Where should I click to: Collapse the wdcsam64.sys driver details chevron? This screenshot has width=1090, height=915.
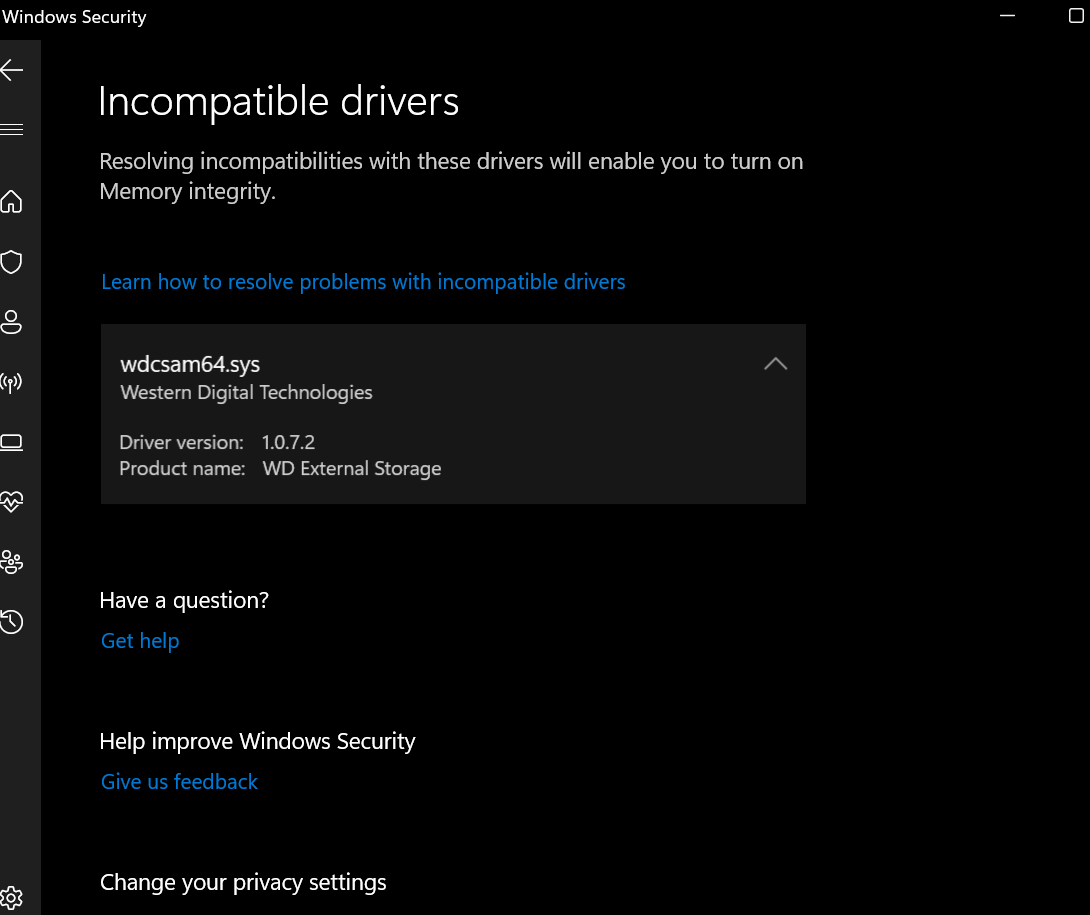[775, 364]
